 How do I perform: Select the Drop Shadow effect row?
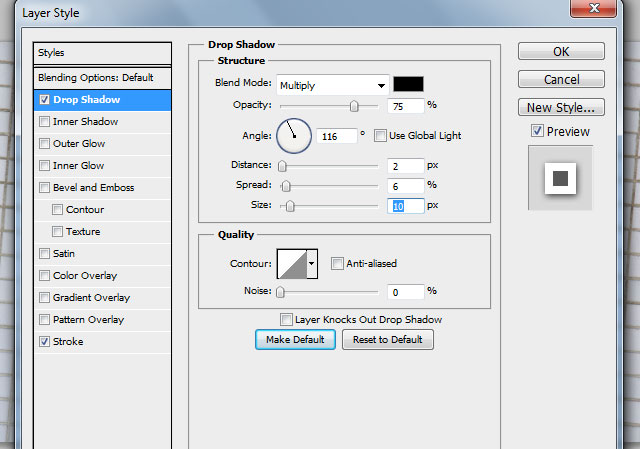(x=102, y=100)
